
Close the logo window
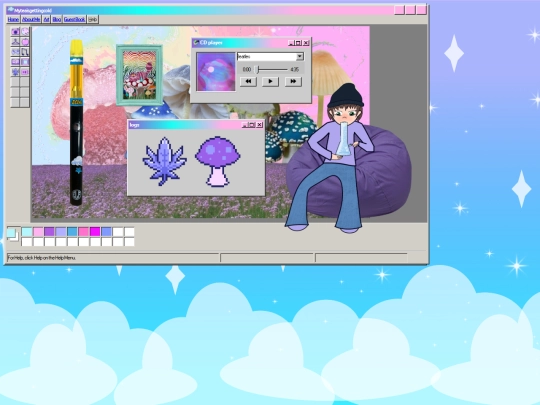tap(260, 125)
